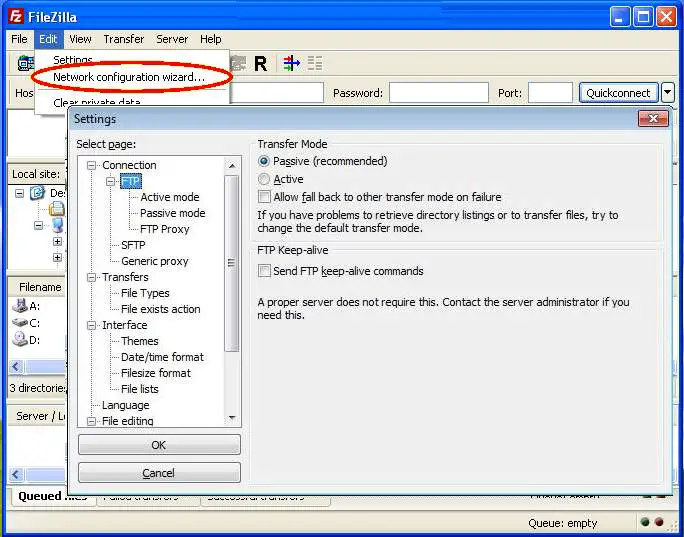Collapse the File editing tree node
Image resolution: width=684 pixels, height=537 pixels.
(91, 421)
